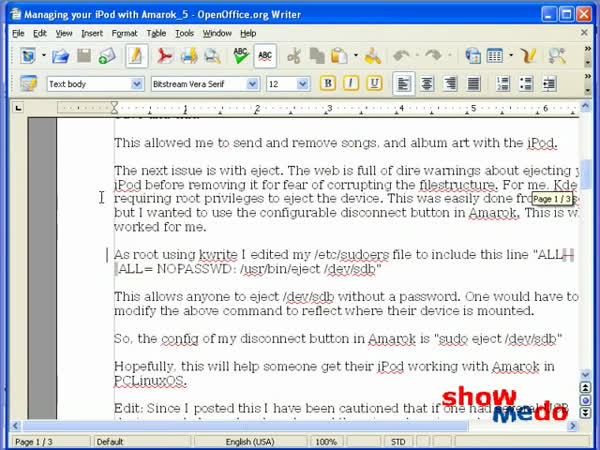Expand formatting toolbar overflow chevron
Image resolution: width=600 pixels, height=450 pixels.
pos(588,76)
